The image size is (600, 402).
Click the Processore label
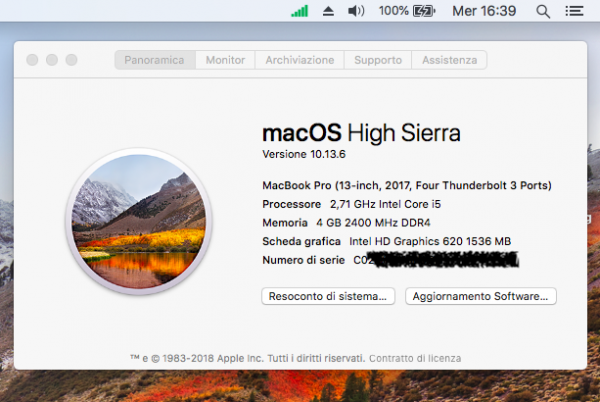click(x=292, y=204)
